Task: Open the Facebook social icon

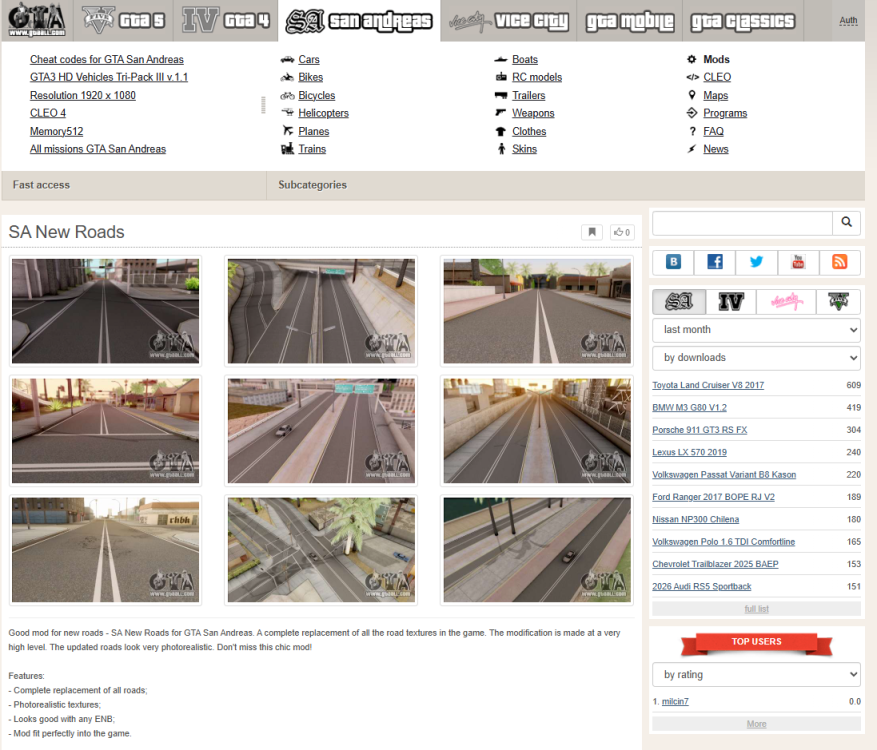Action: (714, 262)
